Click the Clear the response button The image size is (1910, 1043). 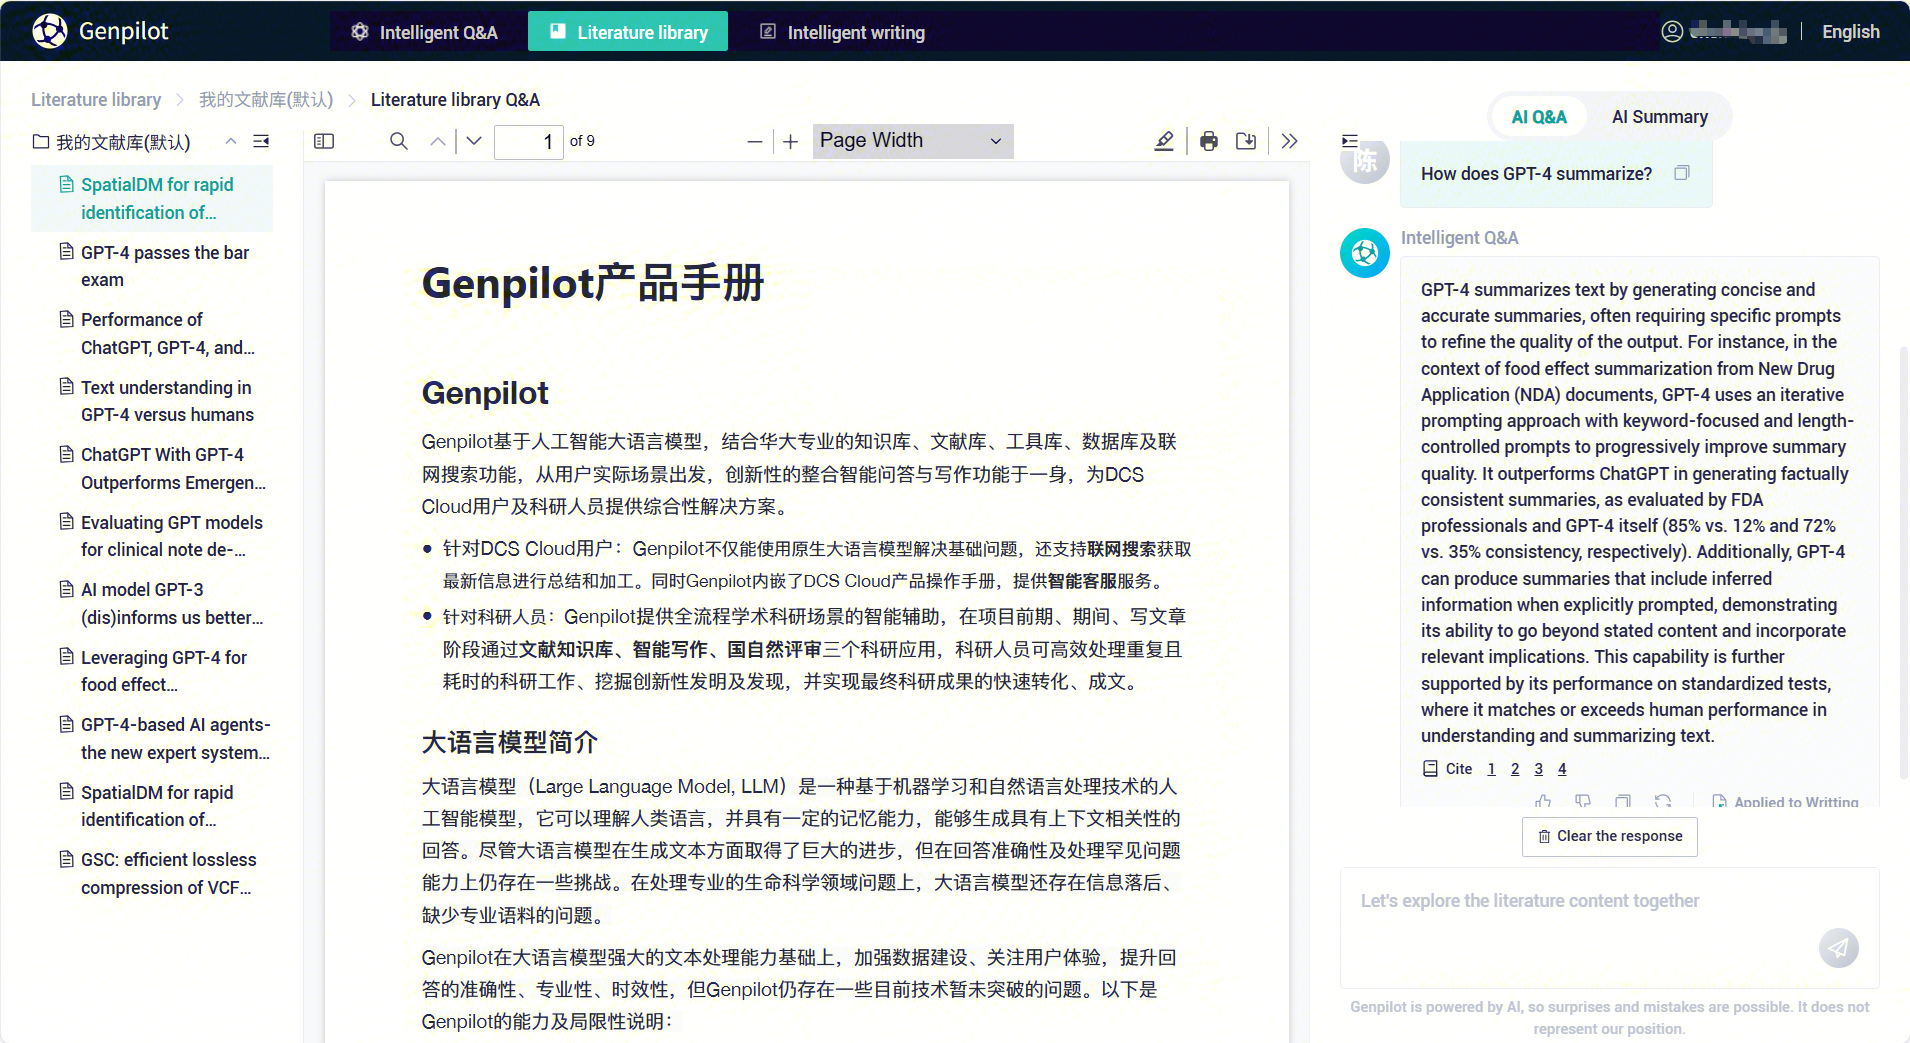tap(1609, 836)
